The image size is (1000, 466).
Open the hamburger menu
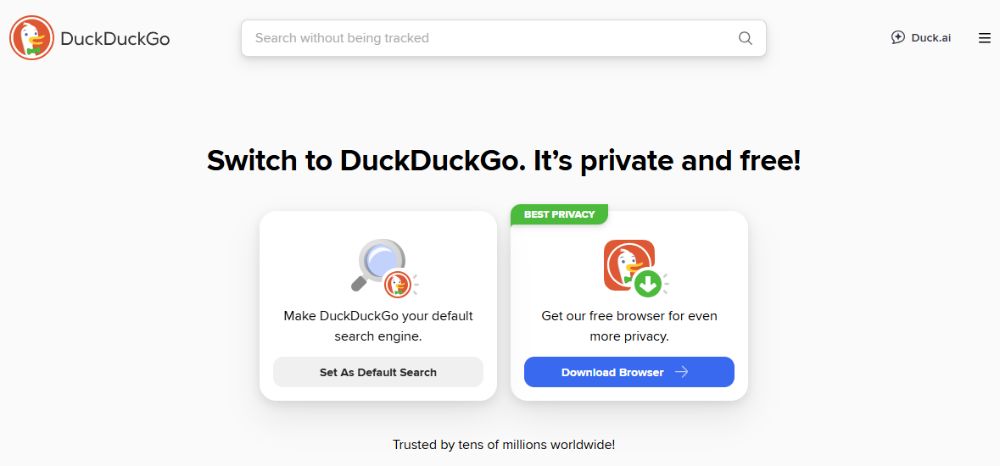984,38
